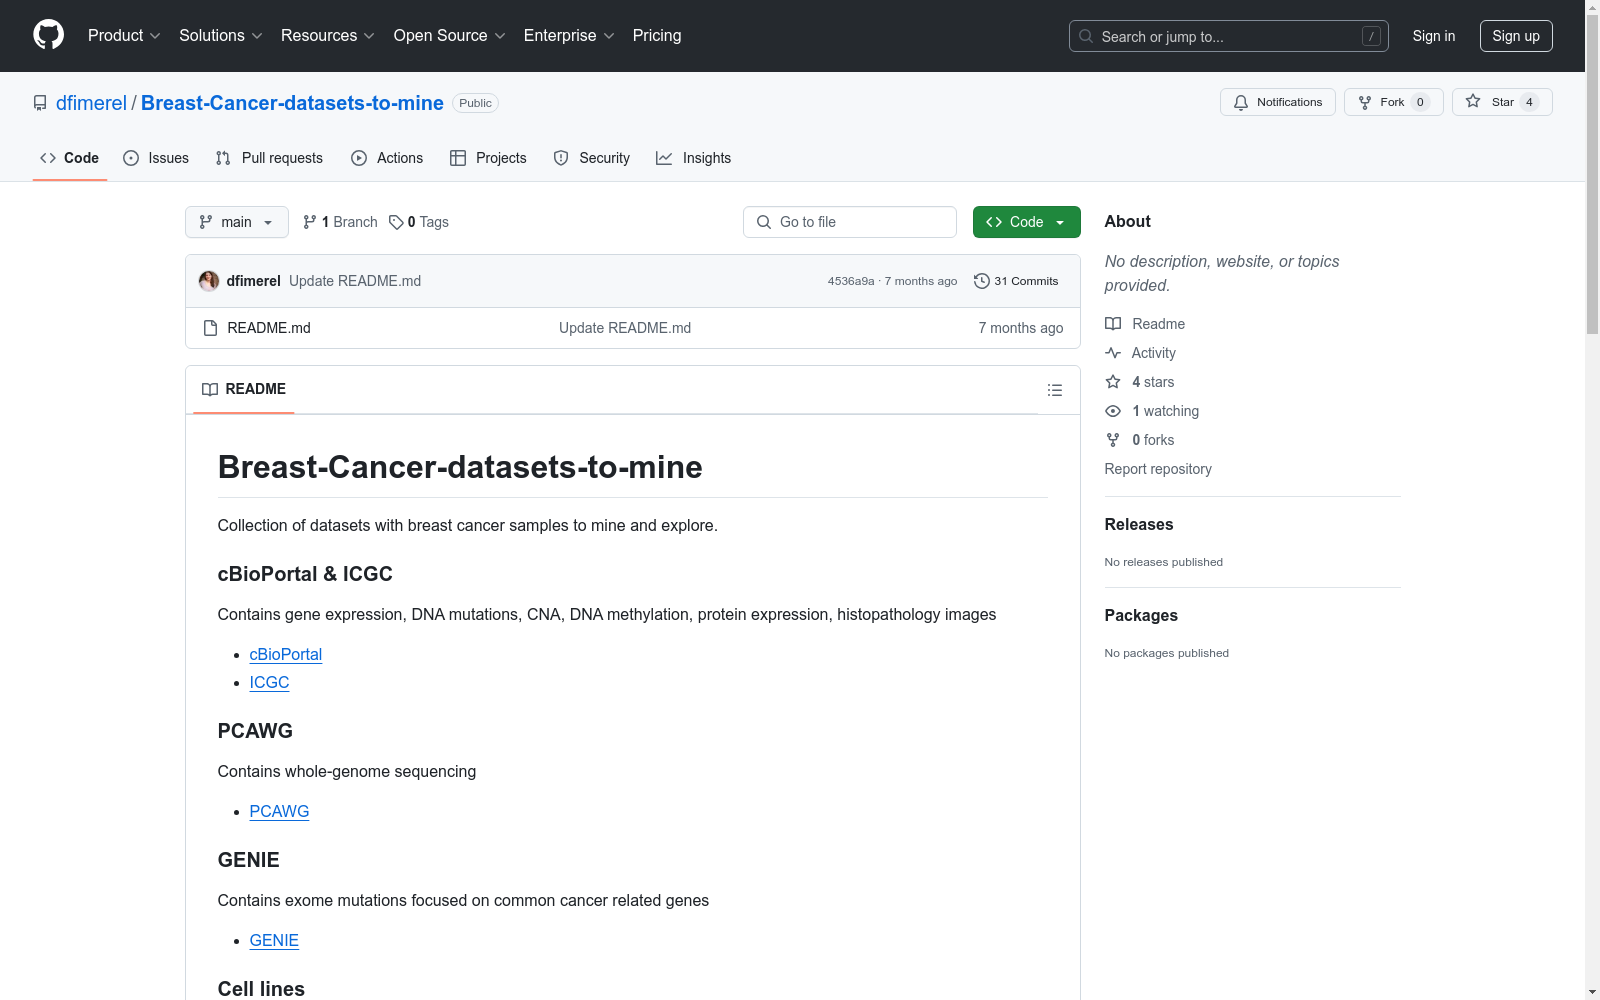Image resolution: width=1600 pixels, height=1000 pixels.
Task: View 0 forks in About sidebar
Action: point(1140,440)
